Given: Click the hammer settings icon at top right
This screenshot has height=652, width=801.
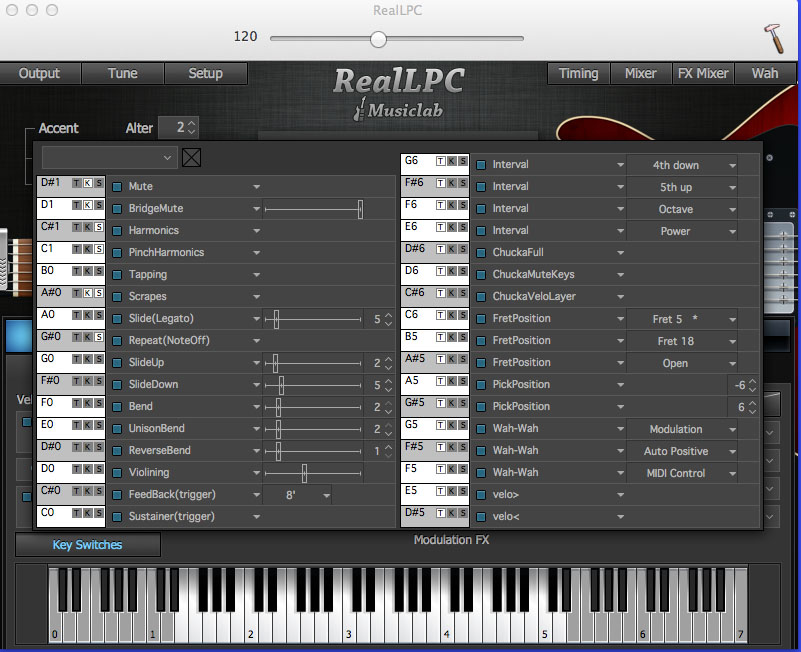Looking at the screenshot, I should 773,38.
